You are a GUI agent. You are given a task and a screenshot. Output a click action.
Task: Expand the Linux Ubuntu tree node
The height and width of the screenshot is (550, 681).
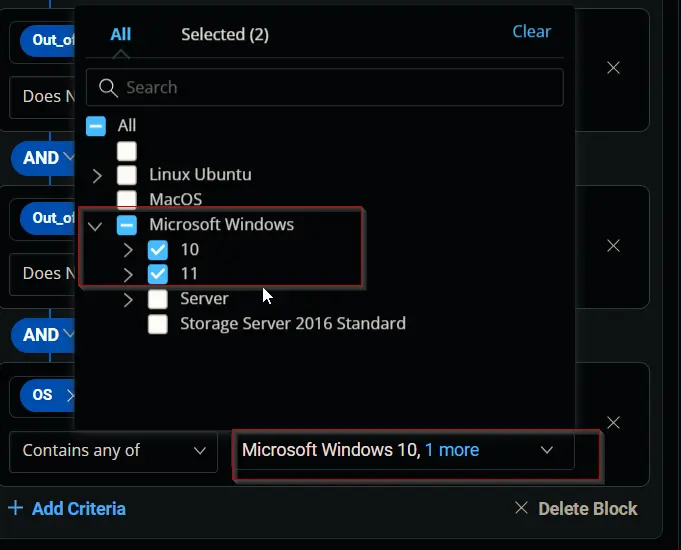pos(97,176)
